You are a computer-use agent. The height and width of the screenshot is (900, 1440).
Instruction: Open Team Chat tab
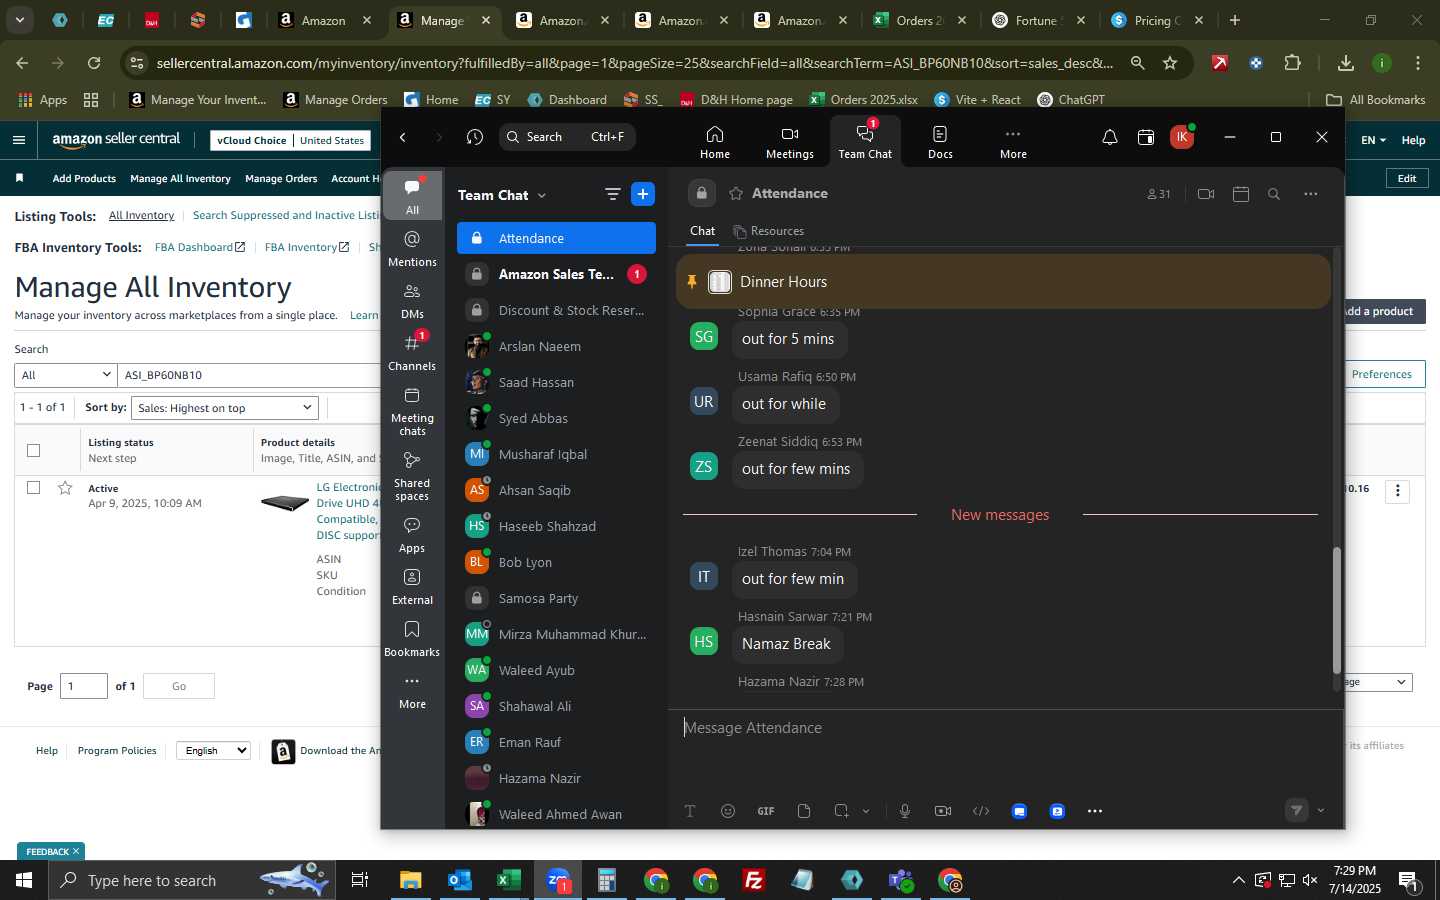point(865,140)
